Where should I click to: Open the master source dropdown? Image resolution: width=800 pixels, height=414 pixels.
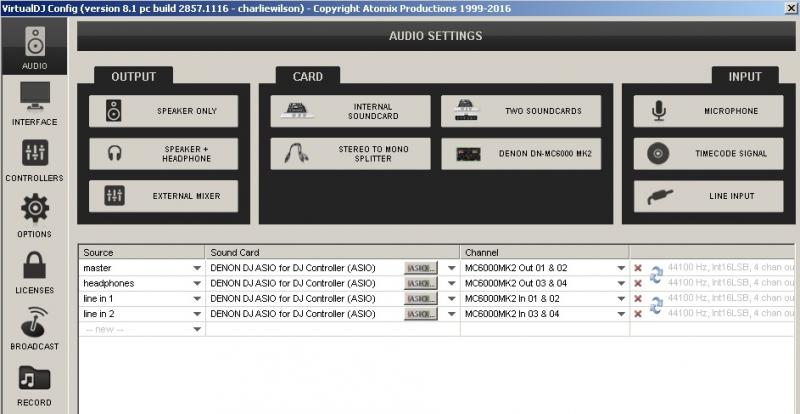coord(197,268)
